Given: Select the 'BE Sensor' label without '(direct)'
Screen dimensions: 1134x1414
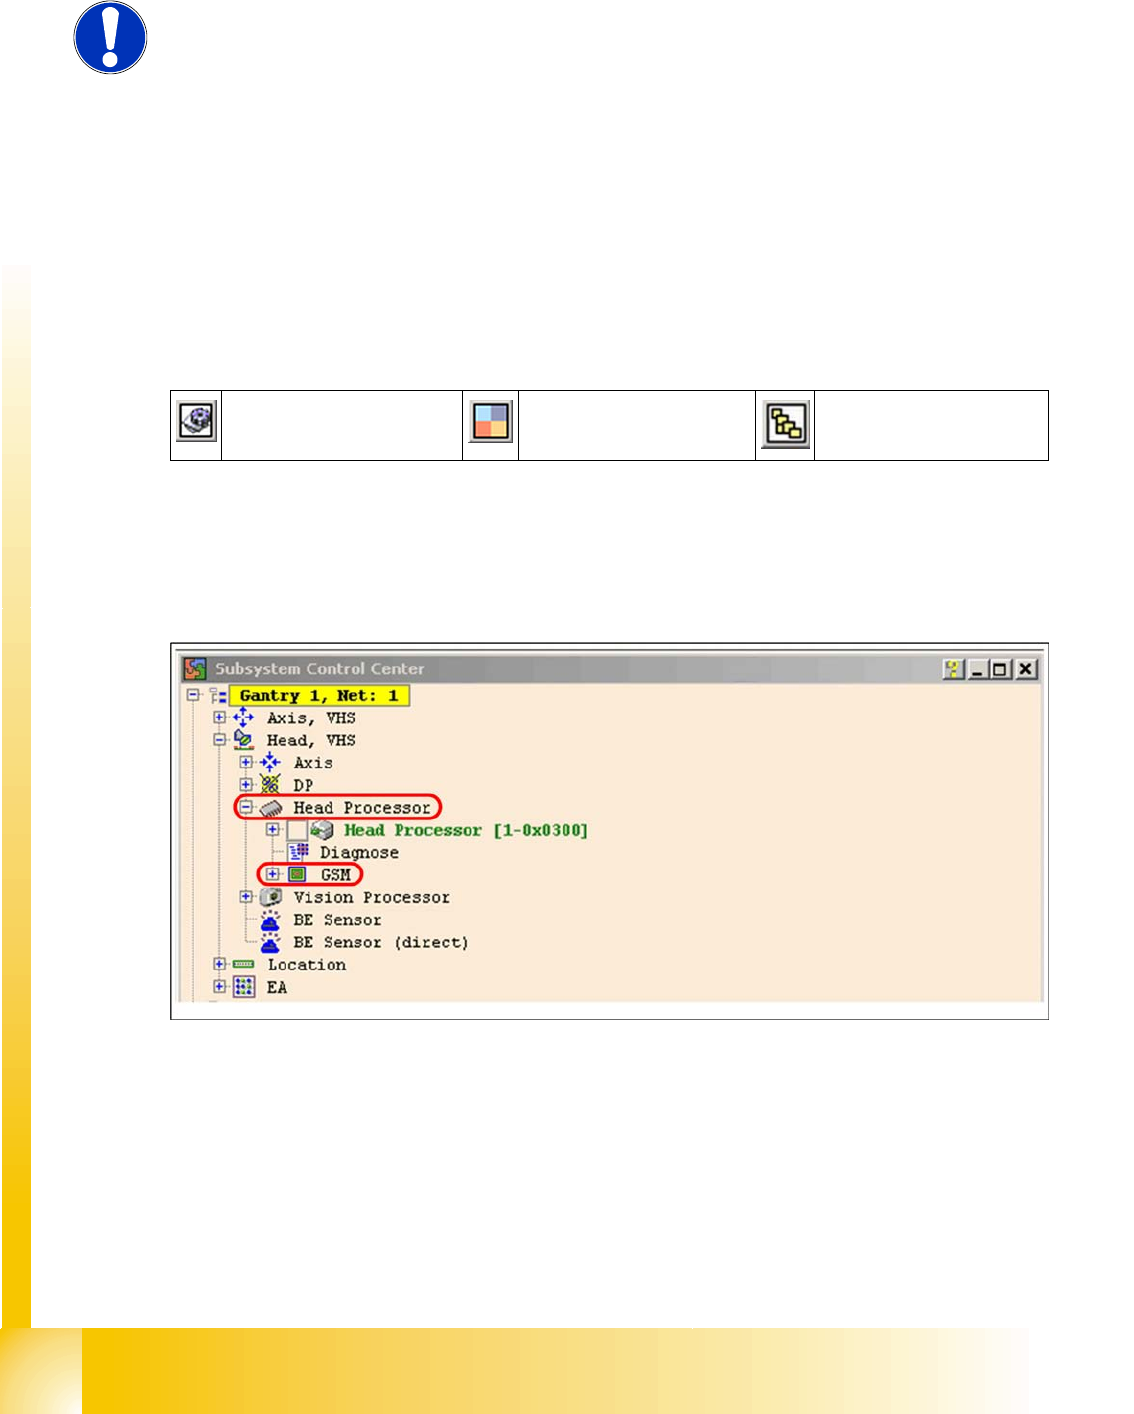Looking at the screenshot, I should click(x=337, y=920).
